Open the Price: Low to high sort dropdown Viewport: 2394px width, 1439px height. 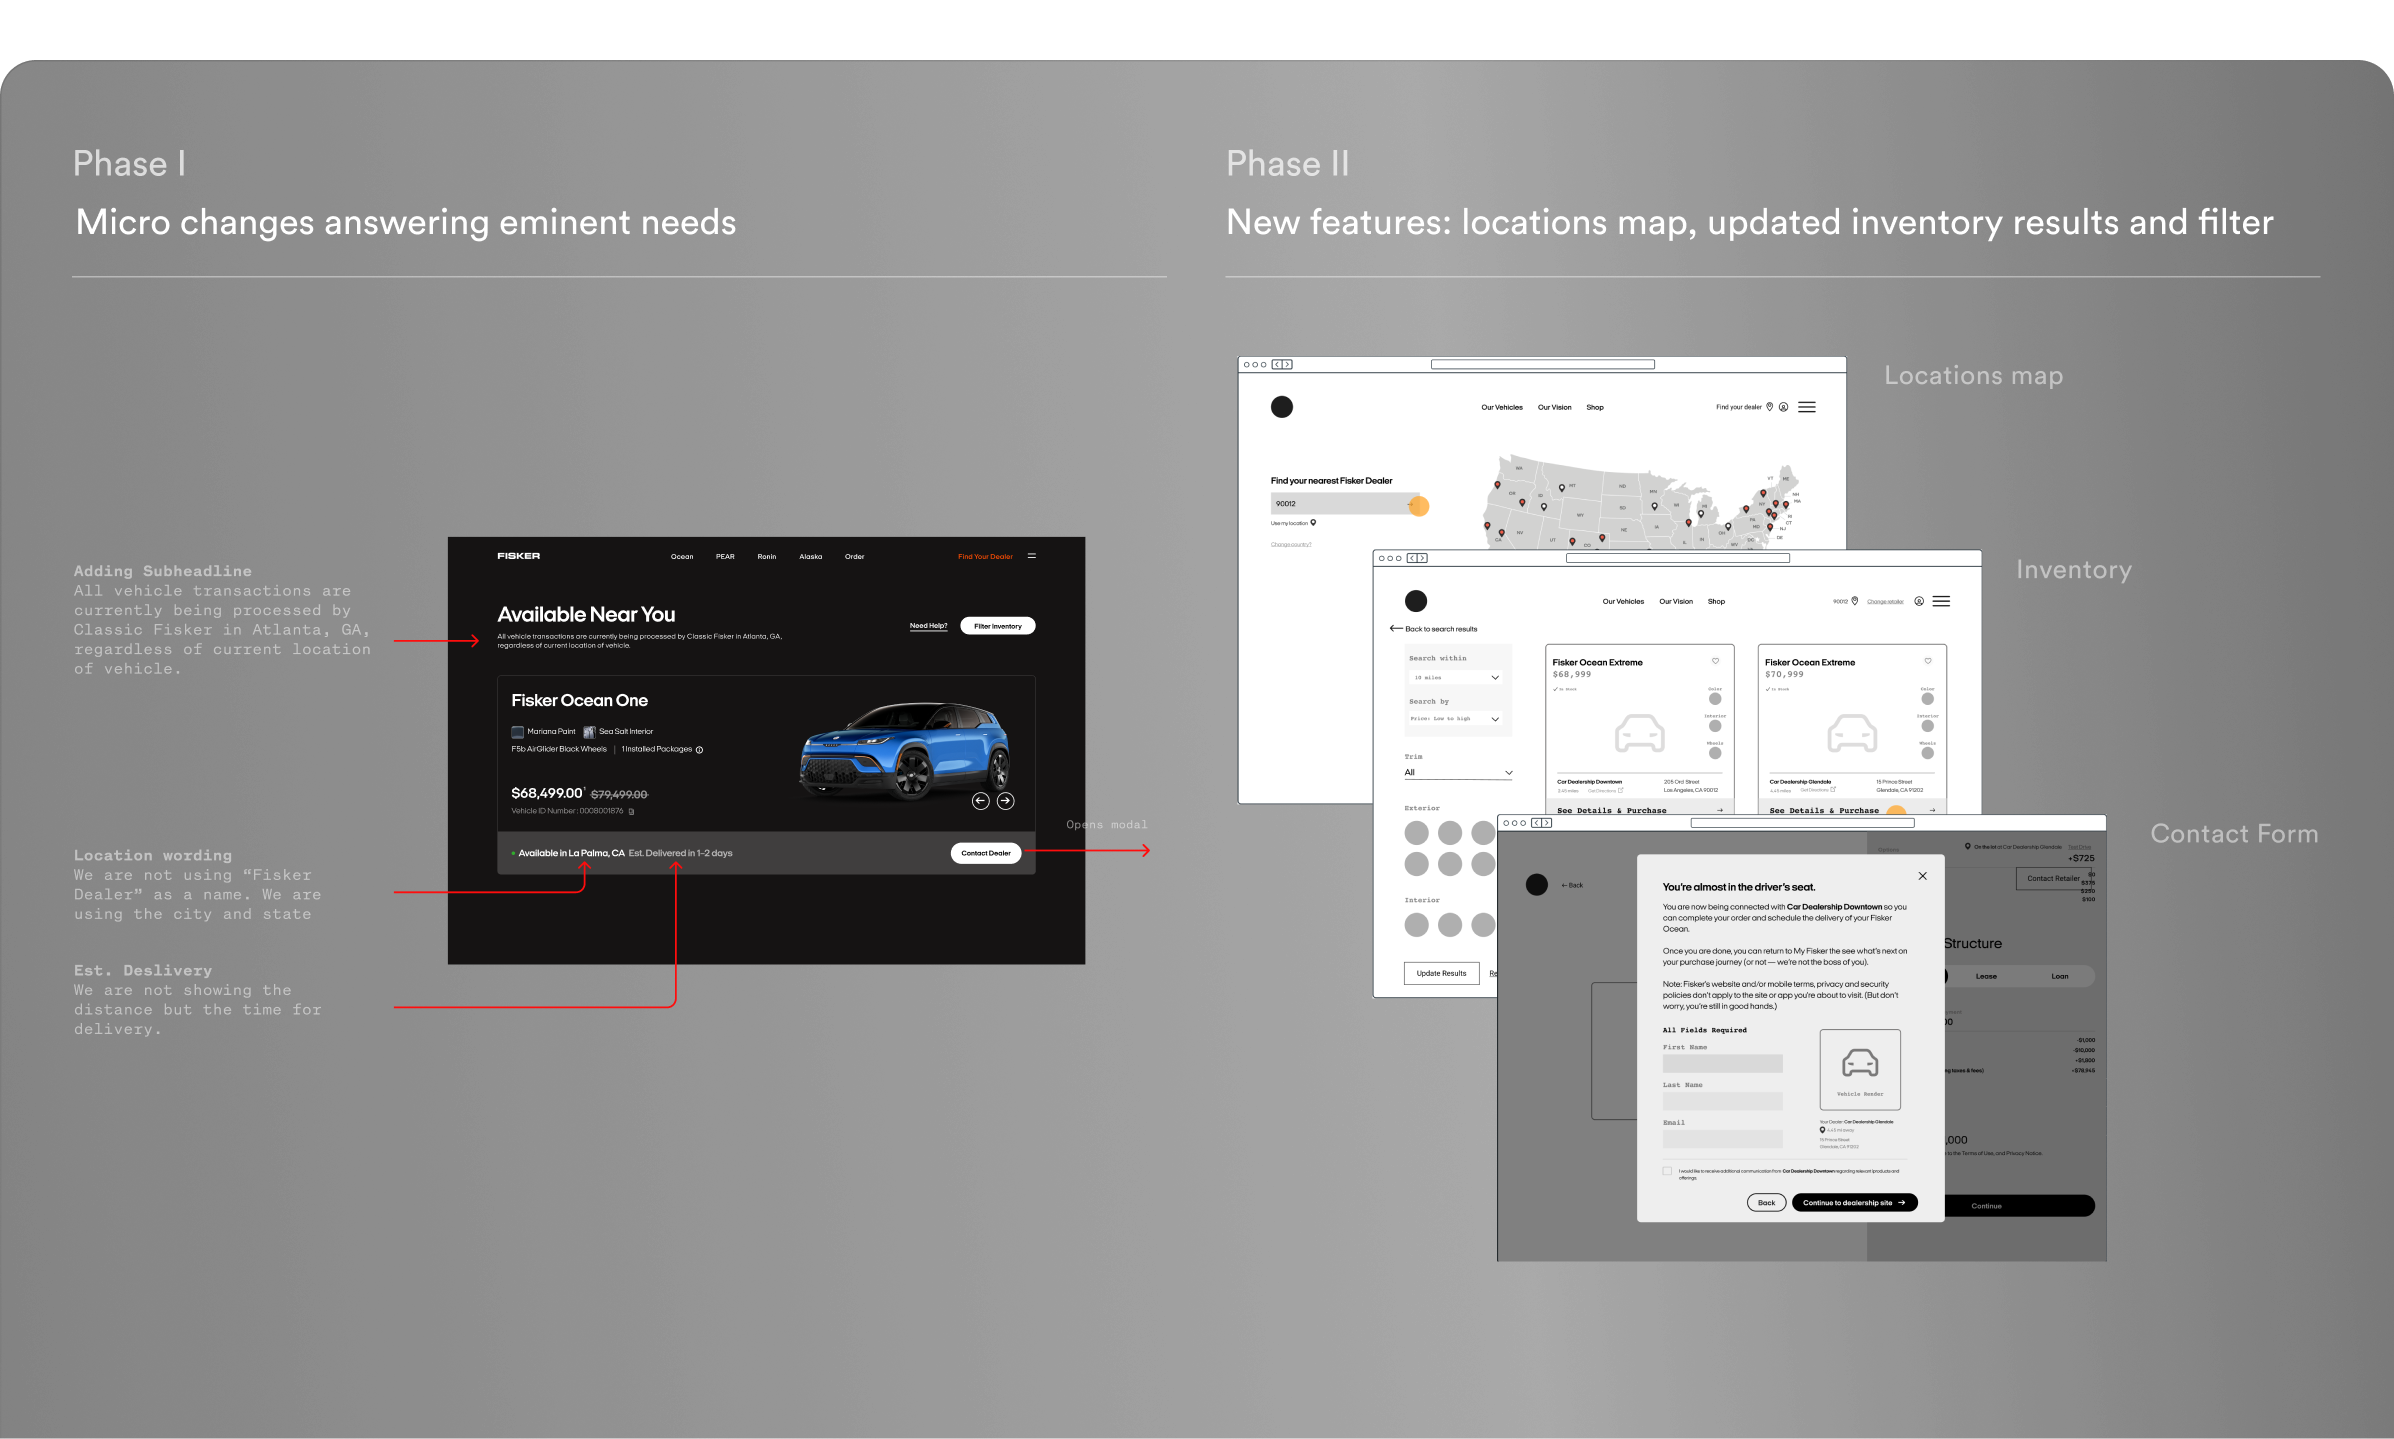1456,718
